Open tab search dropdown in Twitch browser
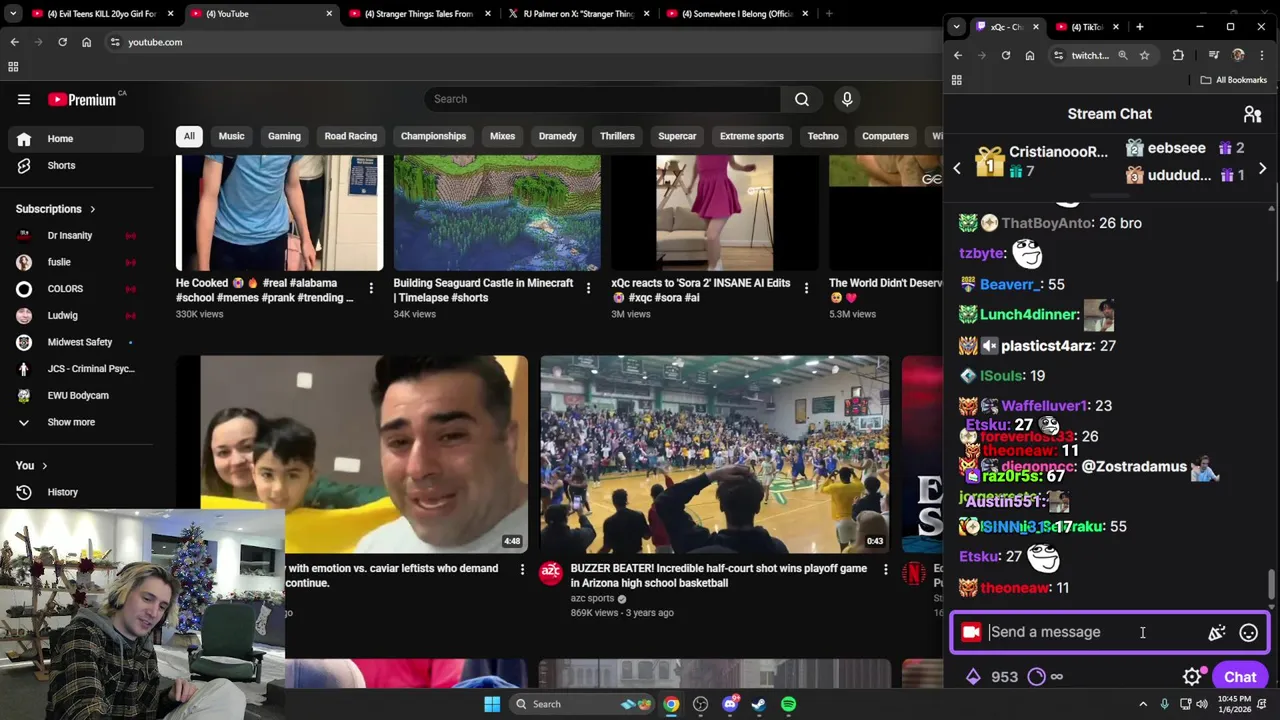The width and height of the screenshot is (1280, 720). tap(957, 27)
